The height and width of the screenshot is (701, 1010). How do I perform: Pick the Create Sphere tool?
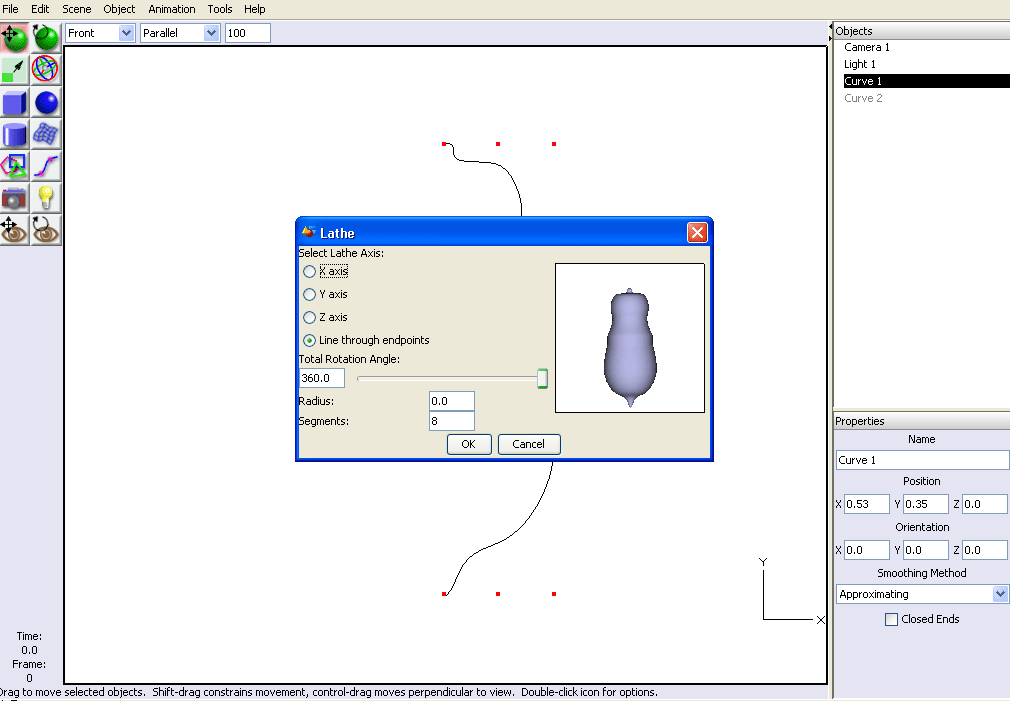46,102
